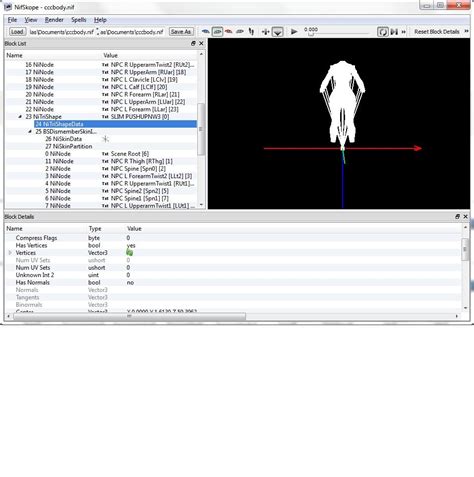
Task: Click the Has Normals no value
Action: click(x=130, y=283)
